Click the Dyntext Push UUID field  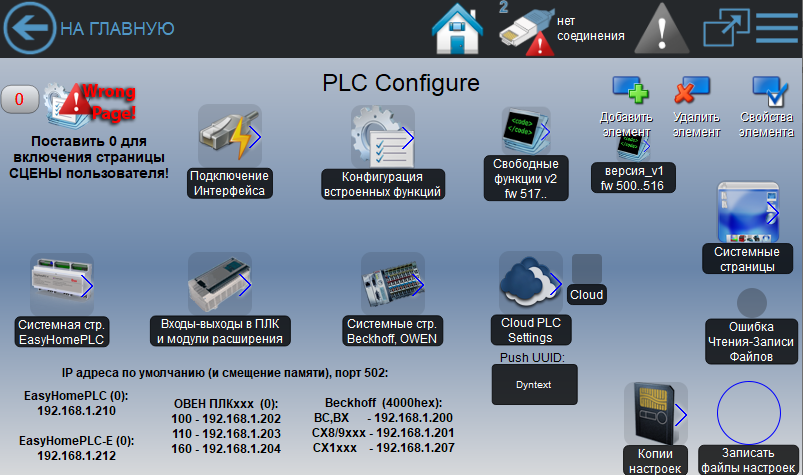[x=535, y=384]
